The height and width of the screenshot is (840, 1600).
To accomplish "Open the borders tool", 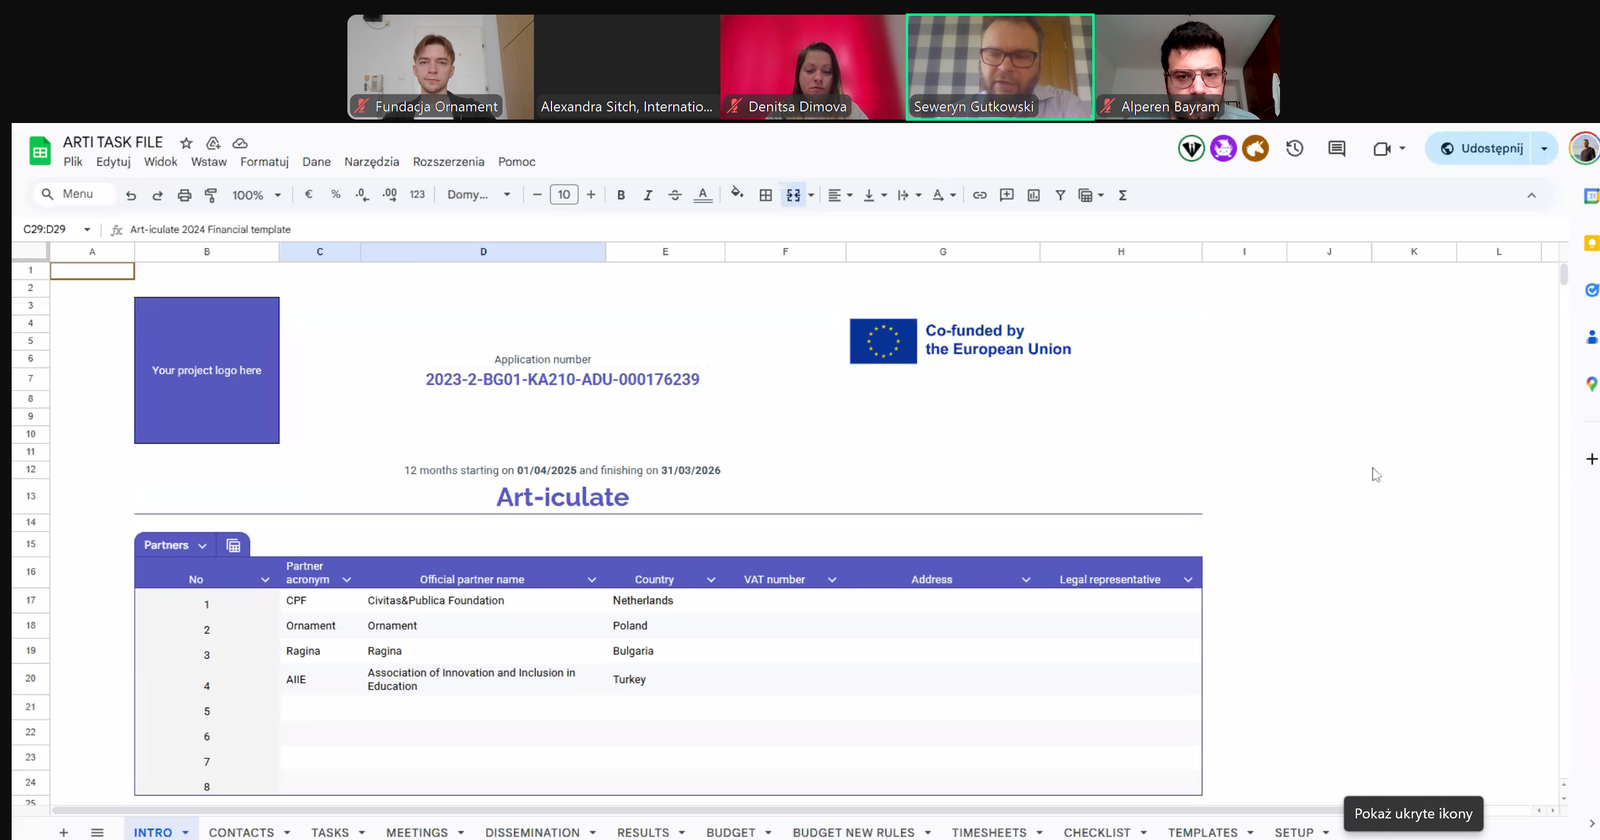I will 765,195.
